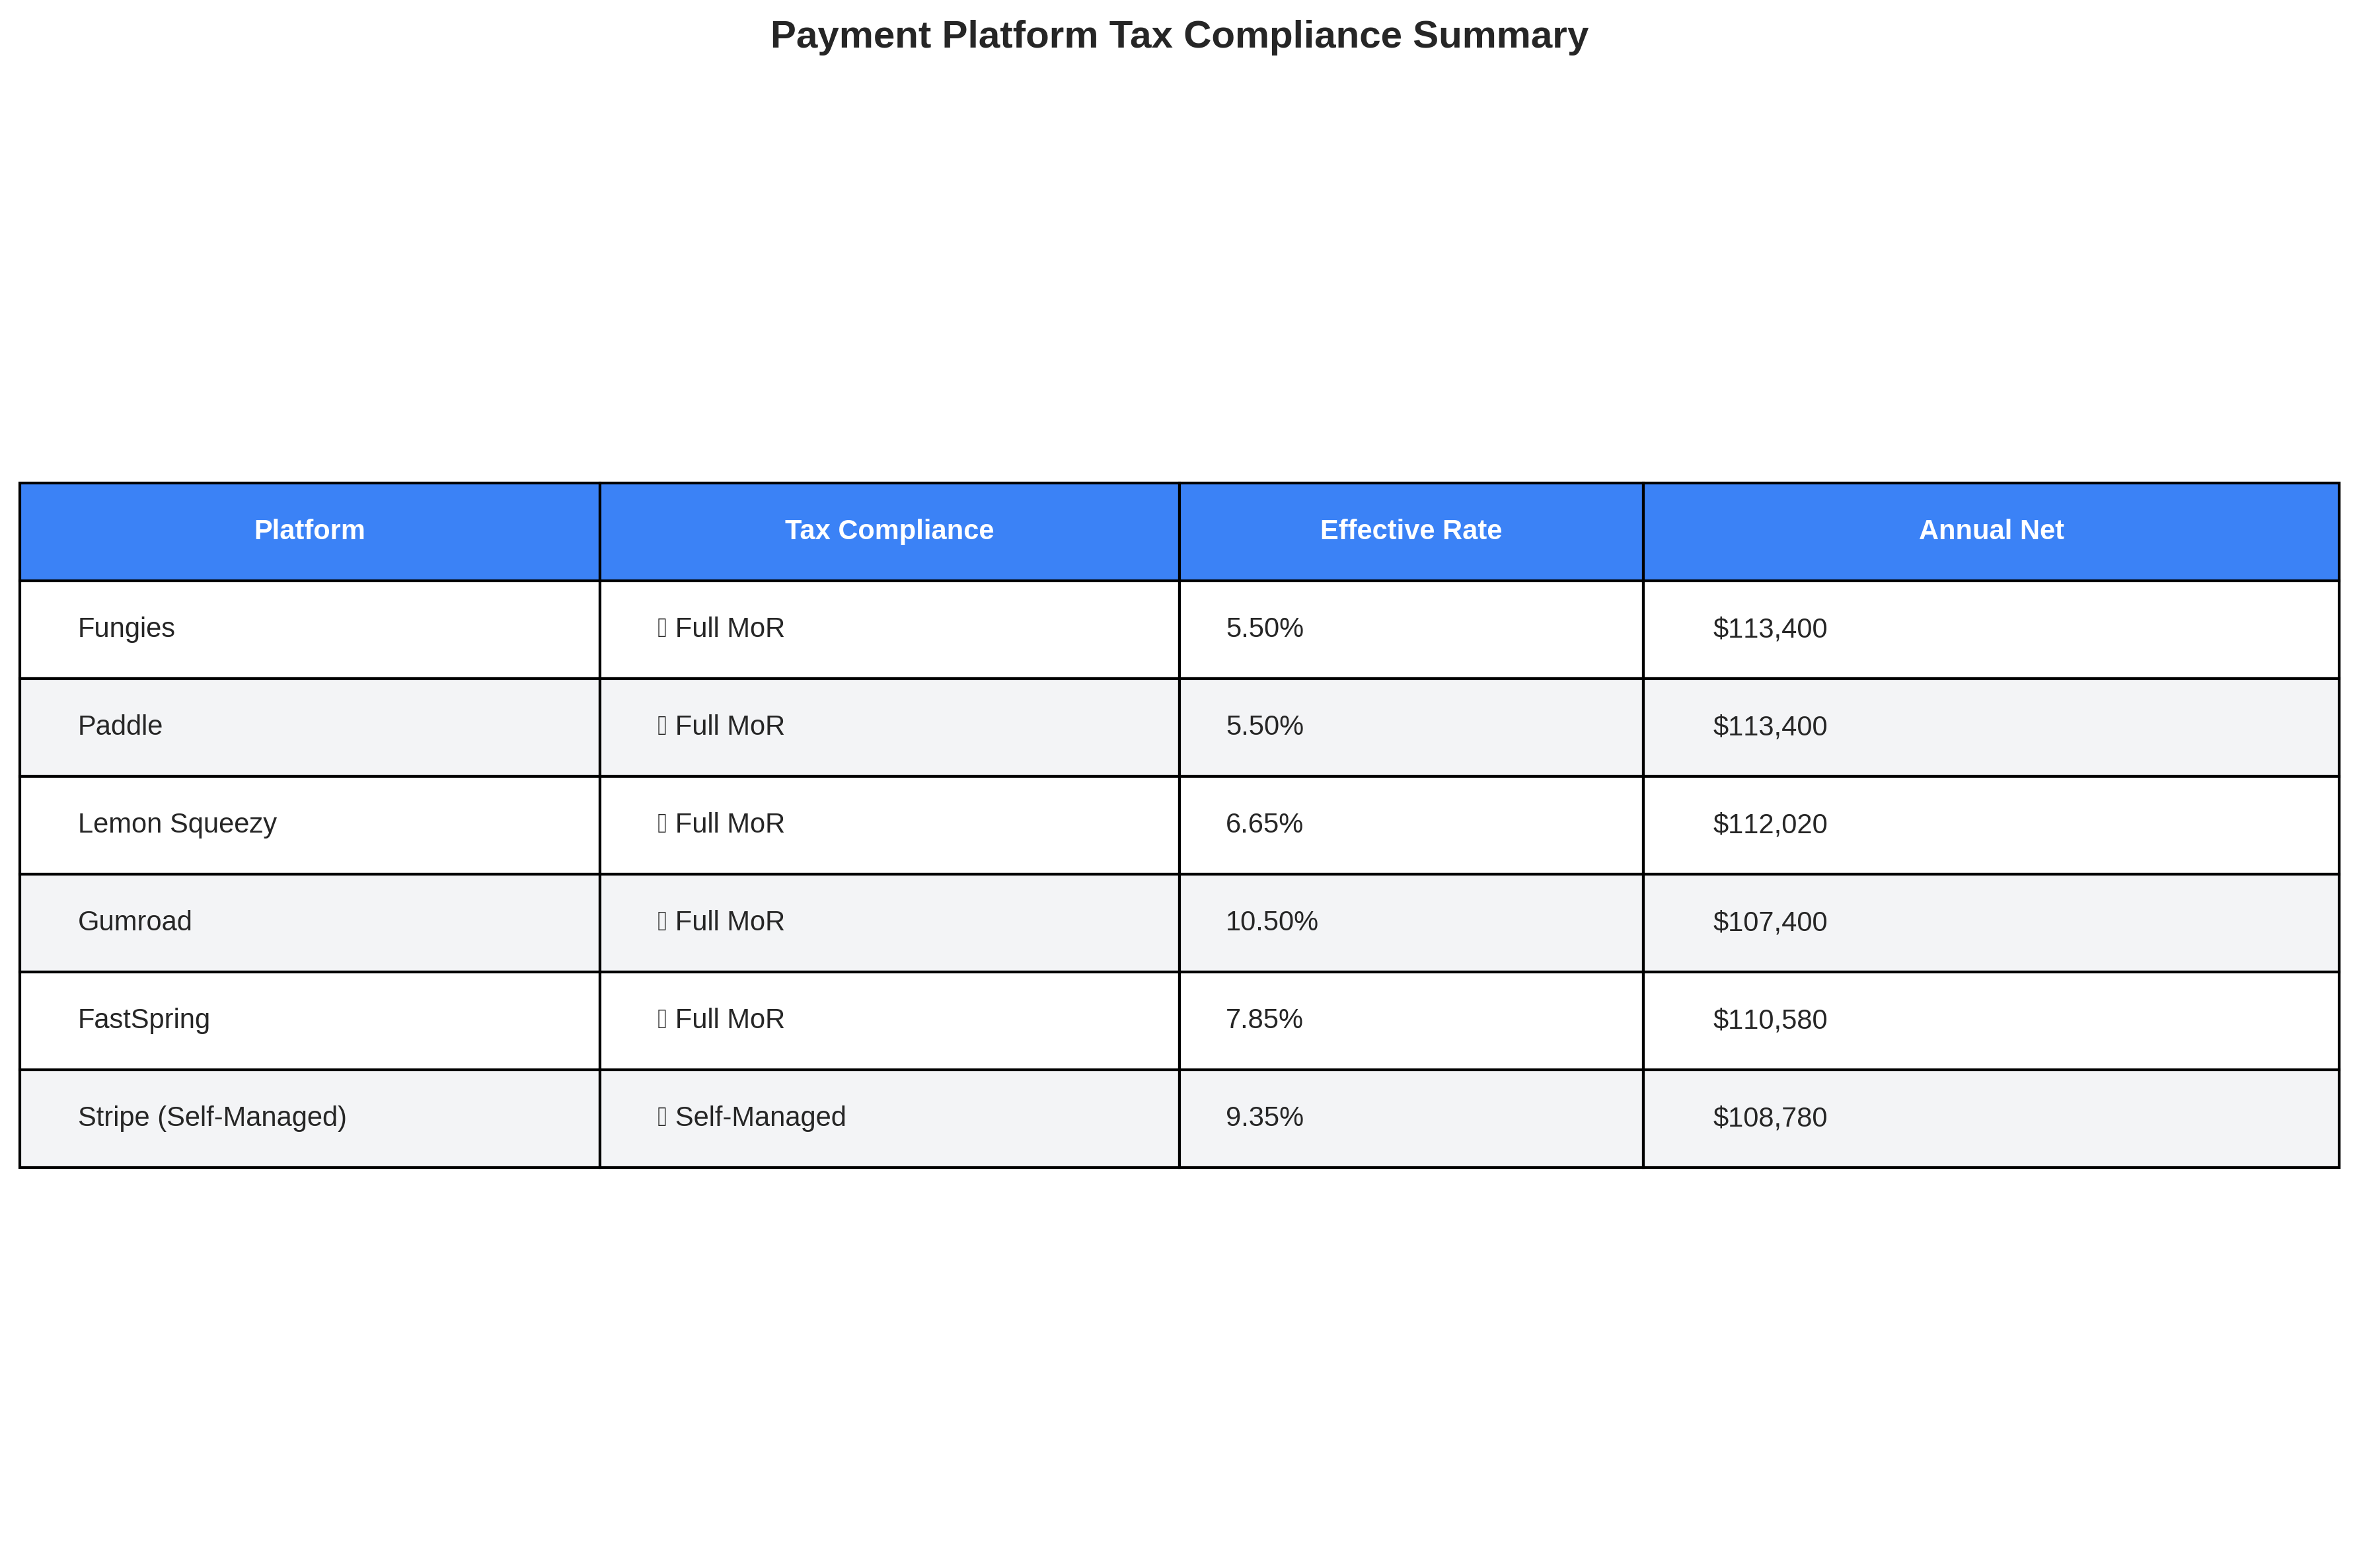Select the Fungies platform cell
This screenshot has height=1568, width=2359.
[x=309, y=629]
